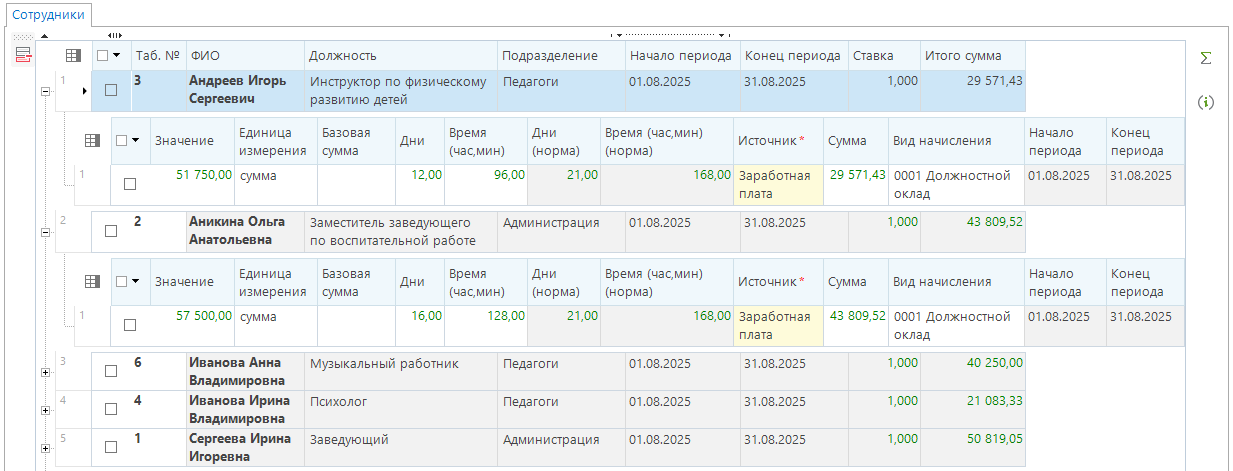Open the select-all dropdown arrow in the main header
1233x471 pixels.
coord(117,56)
